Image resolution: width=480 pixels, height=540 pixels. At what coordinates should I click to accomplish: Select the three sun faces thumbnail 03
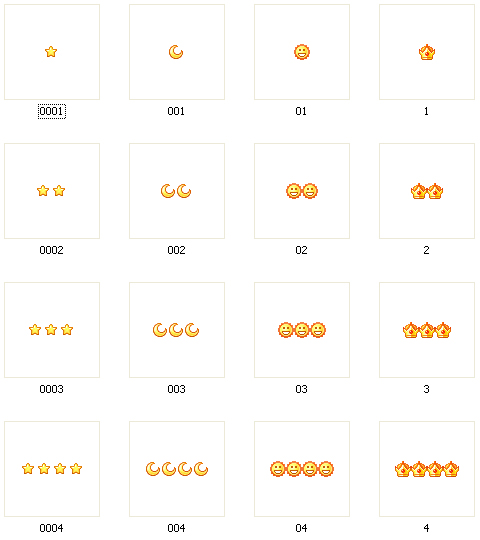(x=302, y=330)
